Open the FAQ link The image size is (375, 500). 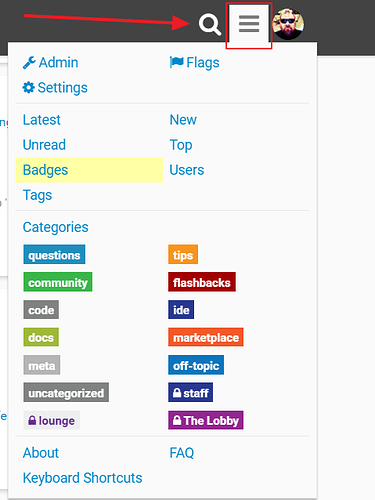[182, 453]
